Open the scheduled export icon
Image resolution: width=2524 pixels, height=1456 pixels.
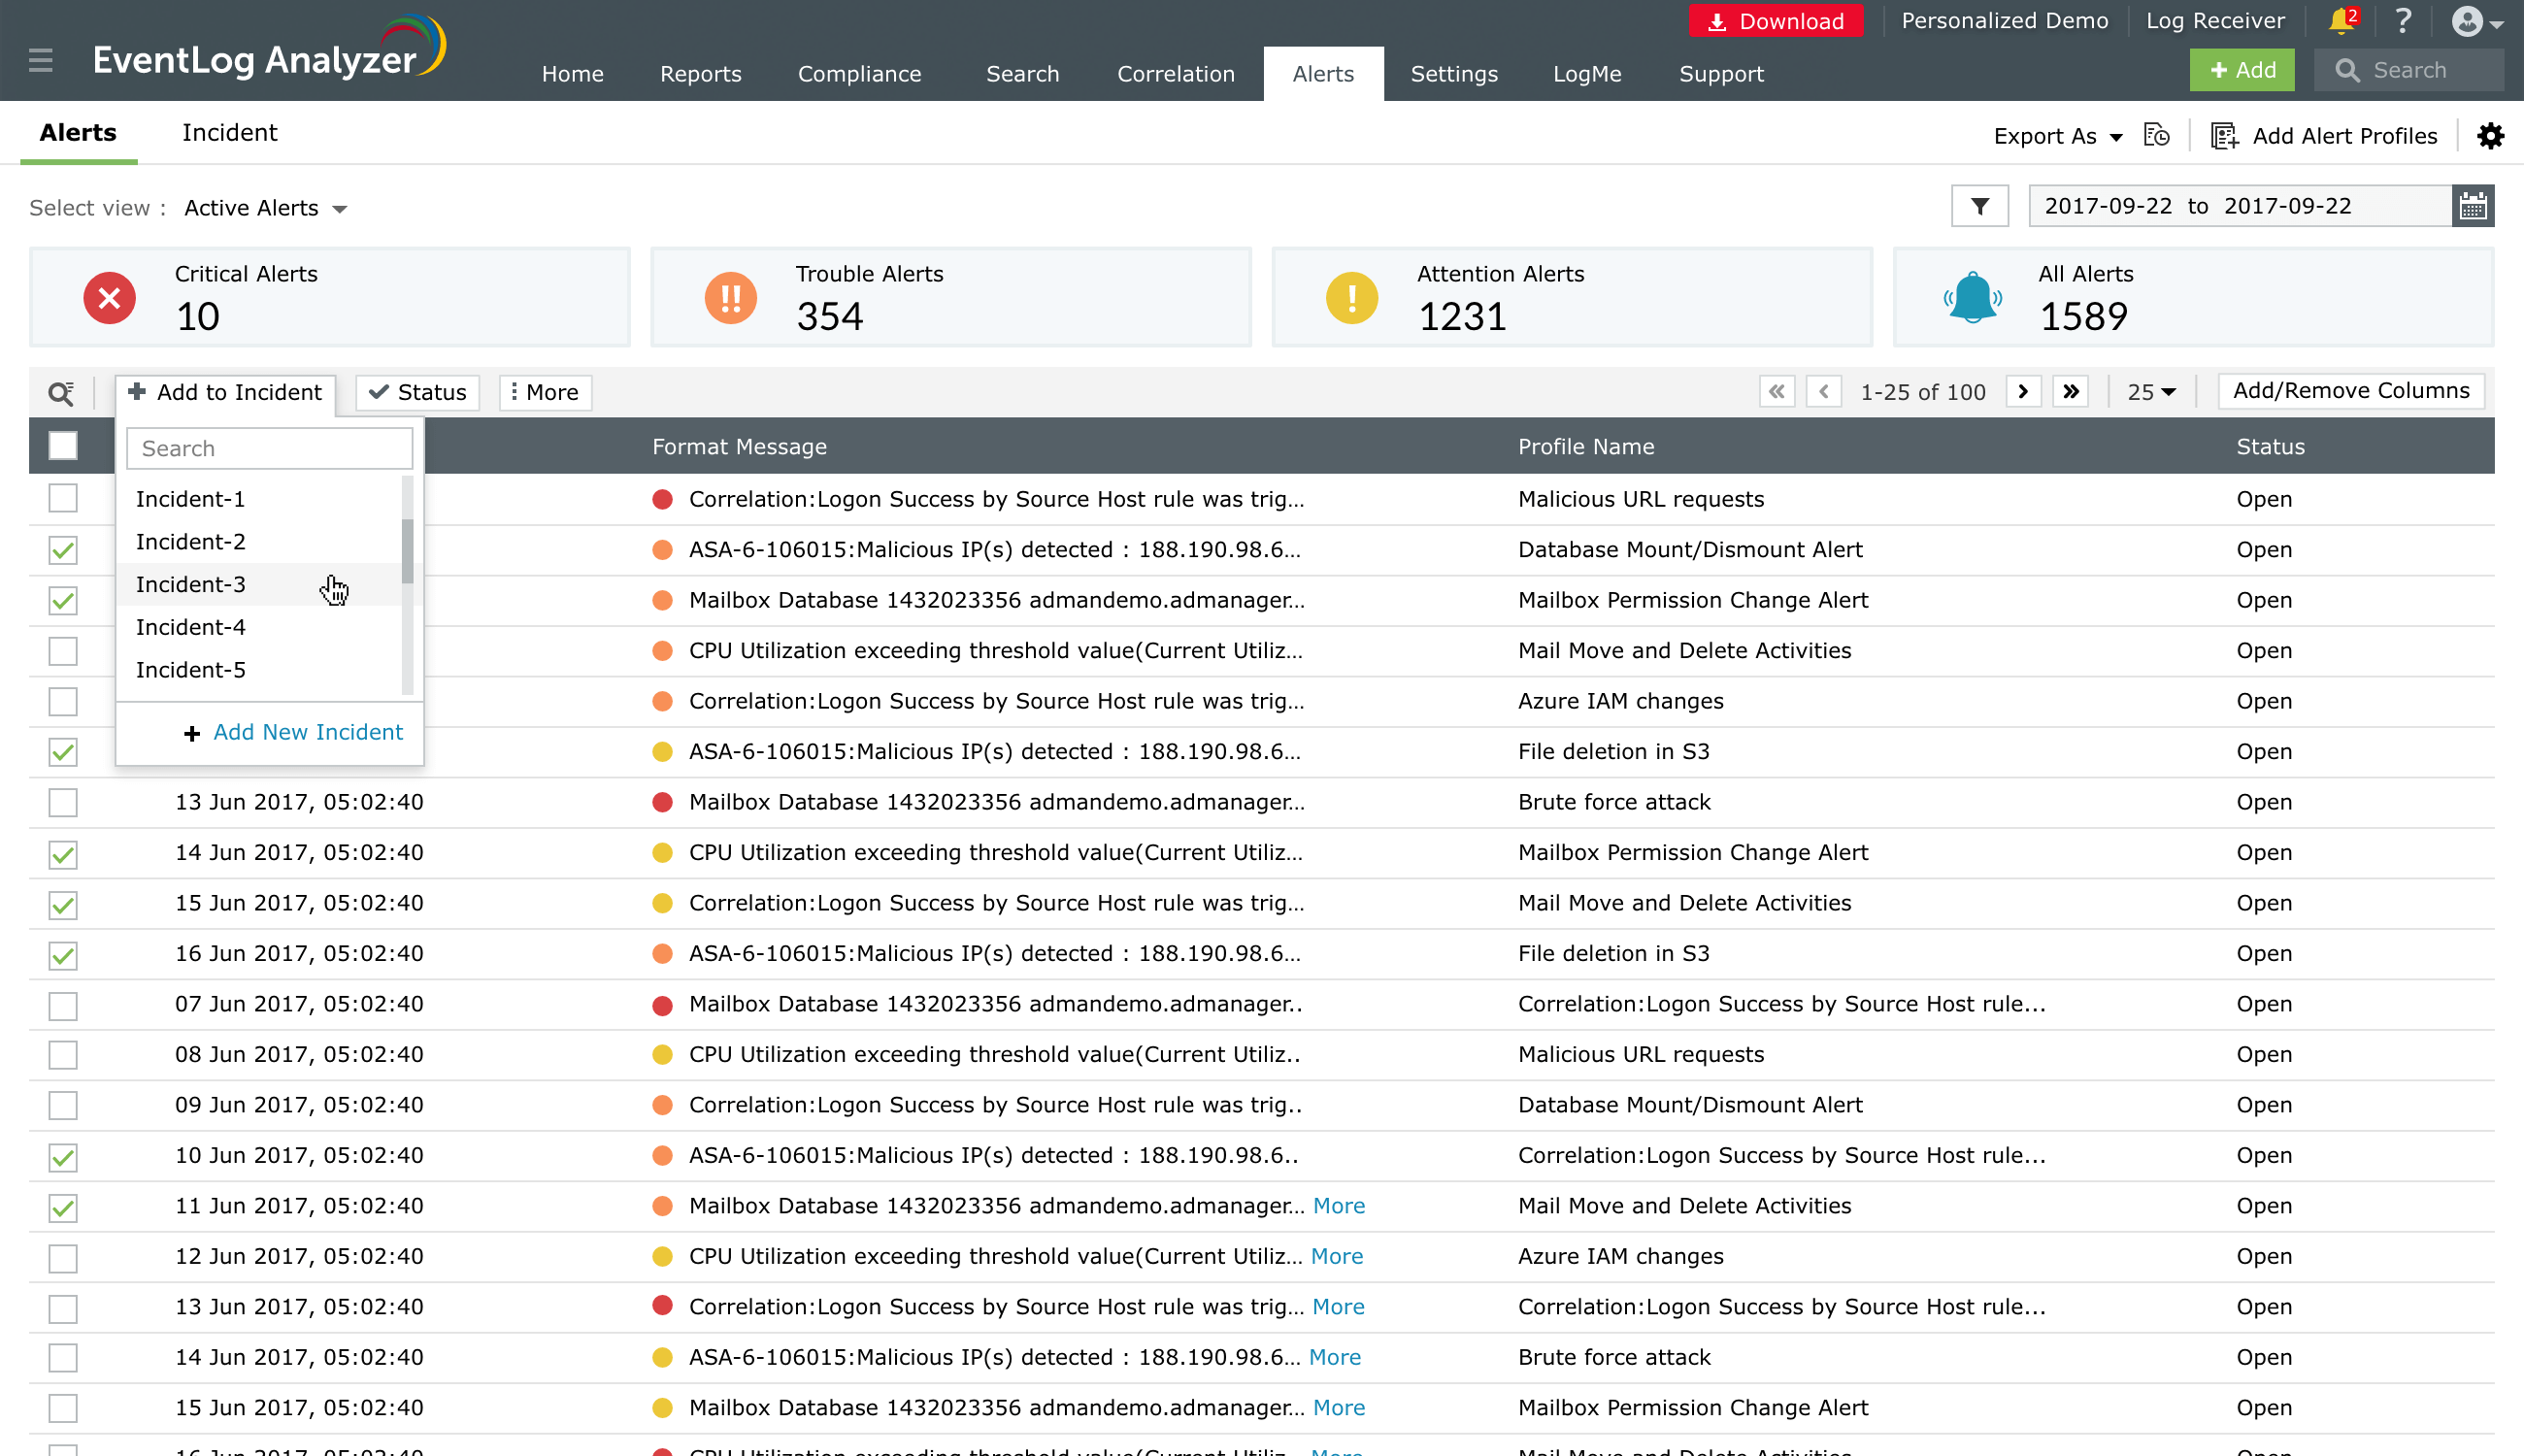coord(2156,136)
